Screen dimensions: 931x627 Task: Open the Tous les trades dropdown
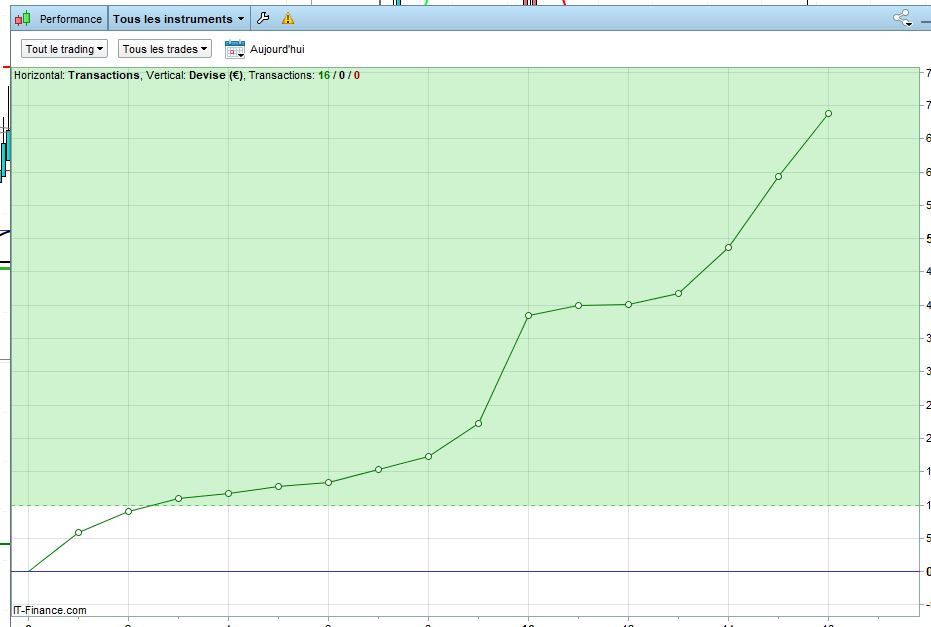coord(165,49)
